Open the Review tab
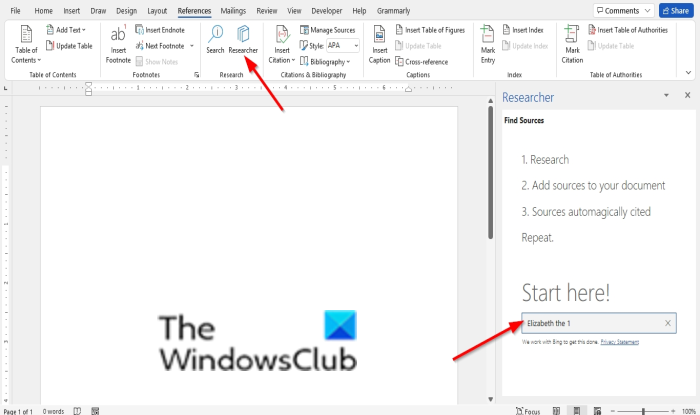 pyautogui.click(x=267, y=11)
